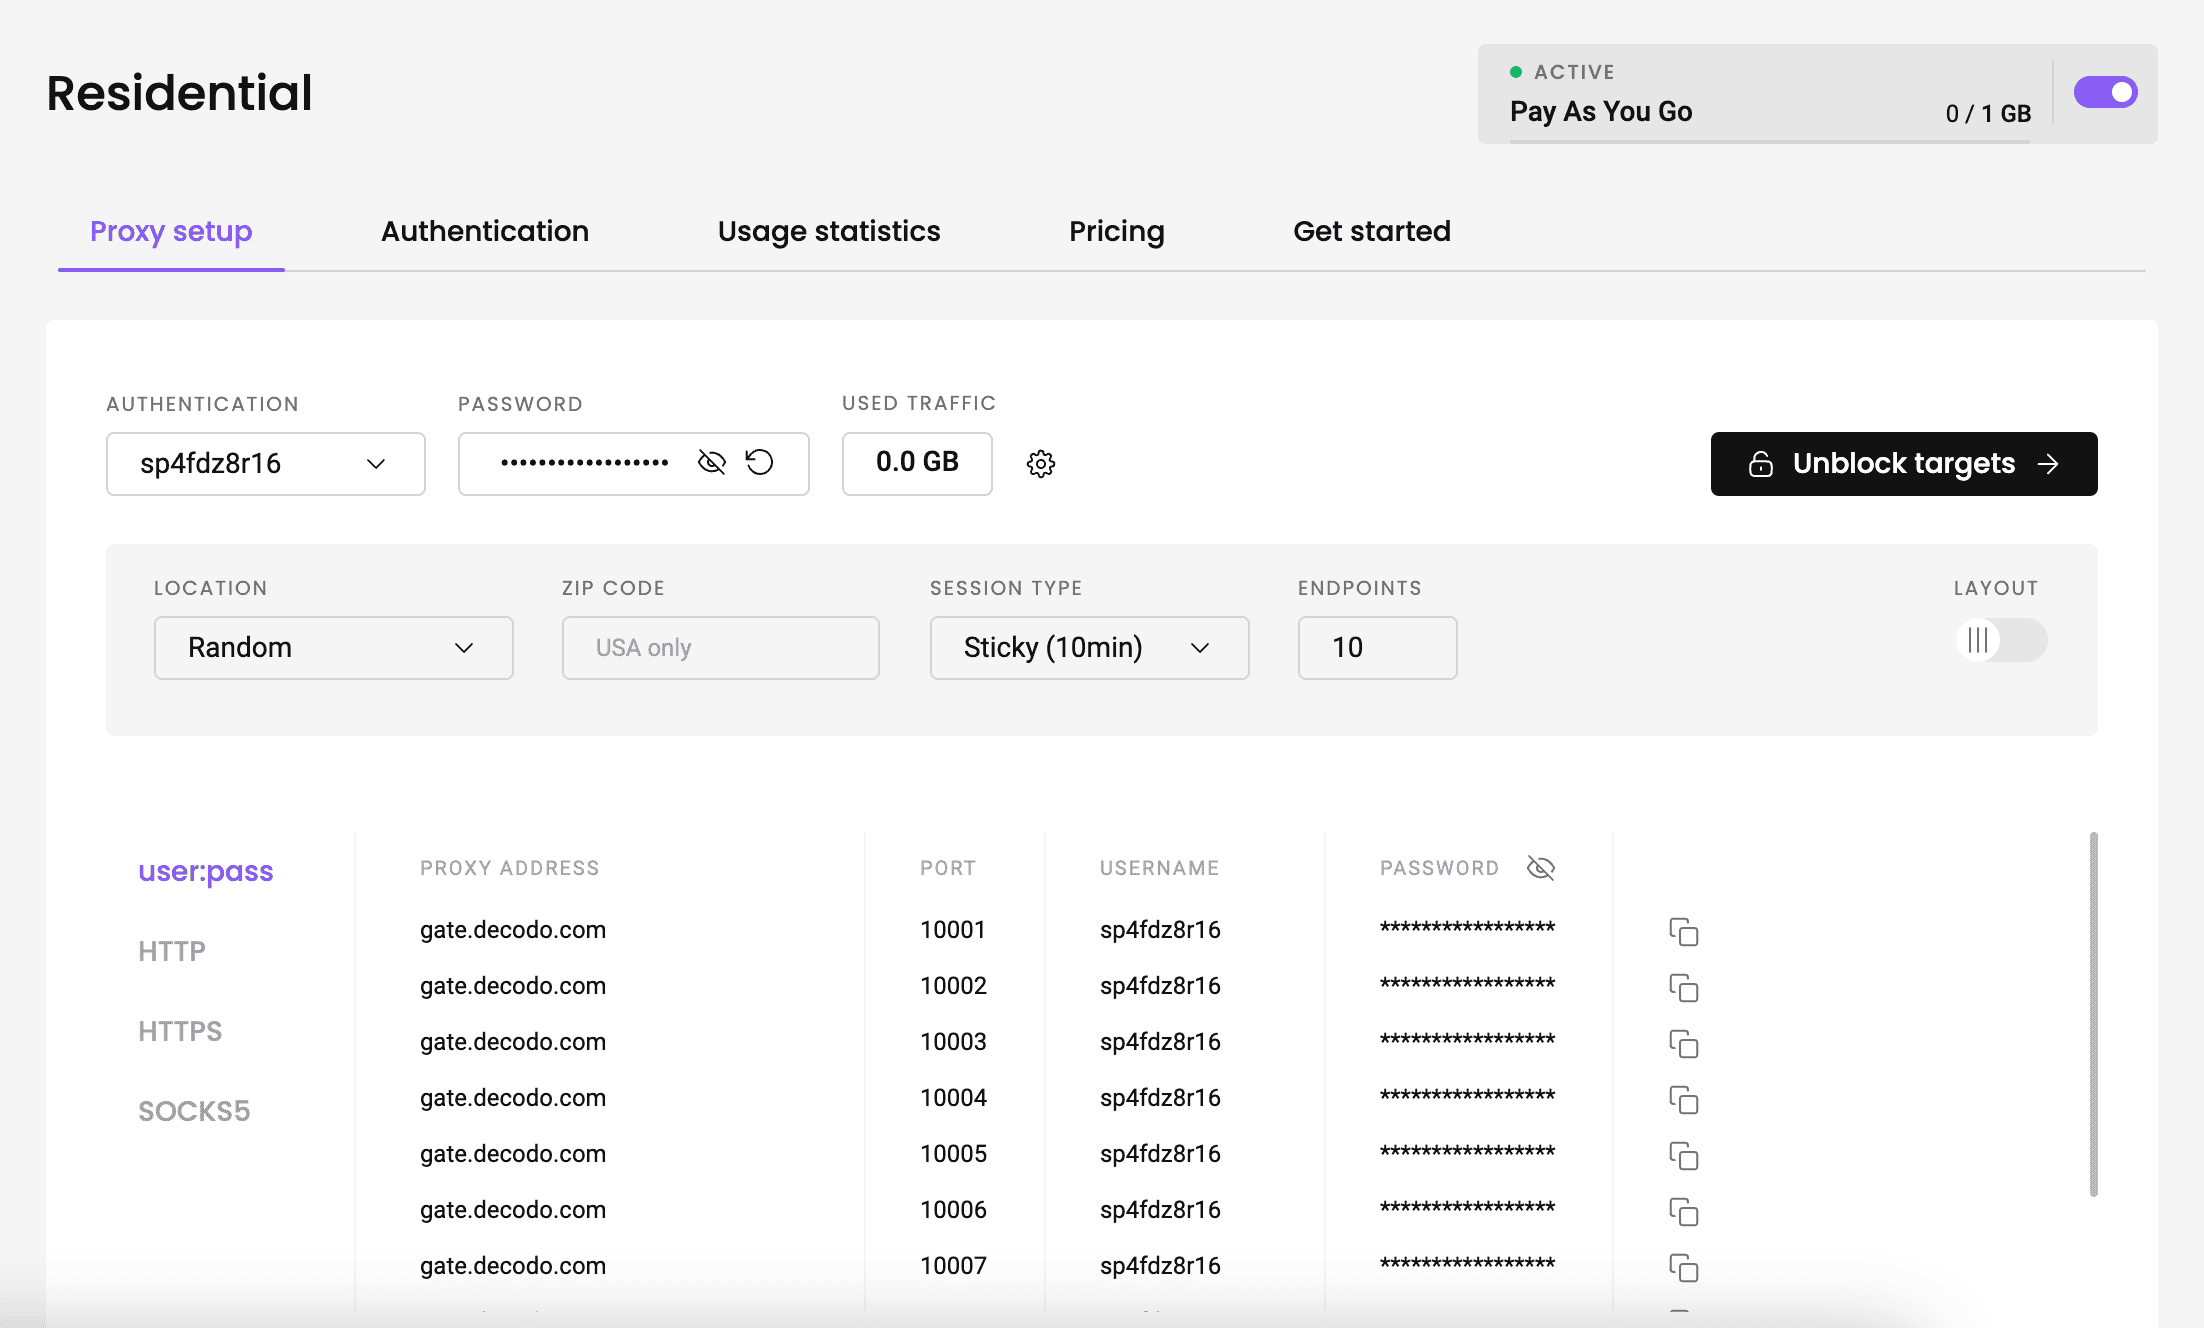
Task: Copy the proxy row with port 10007
Action: point(1684,1268)
